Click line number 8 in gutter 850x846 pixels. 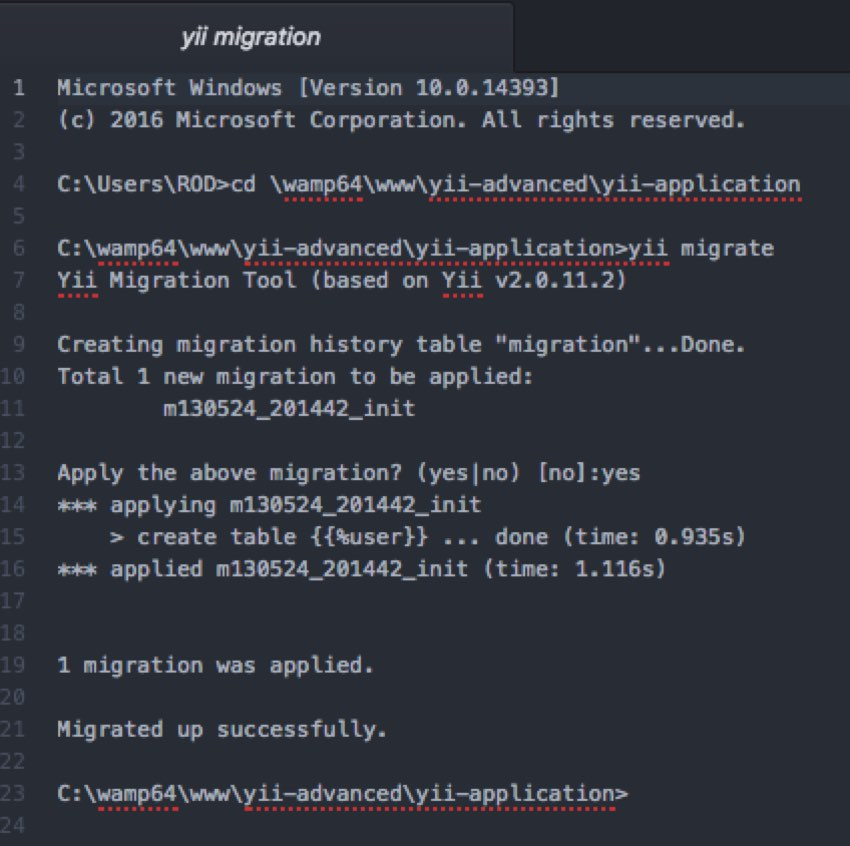click(18, 312)
